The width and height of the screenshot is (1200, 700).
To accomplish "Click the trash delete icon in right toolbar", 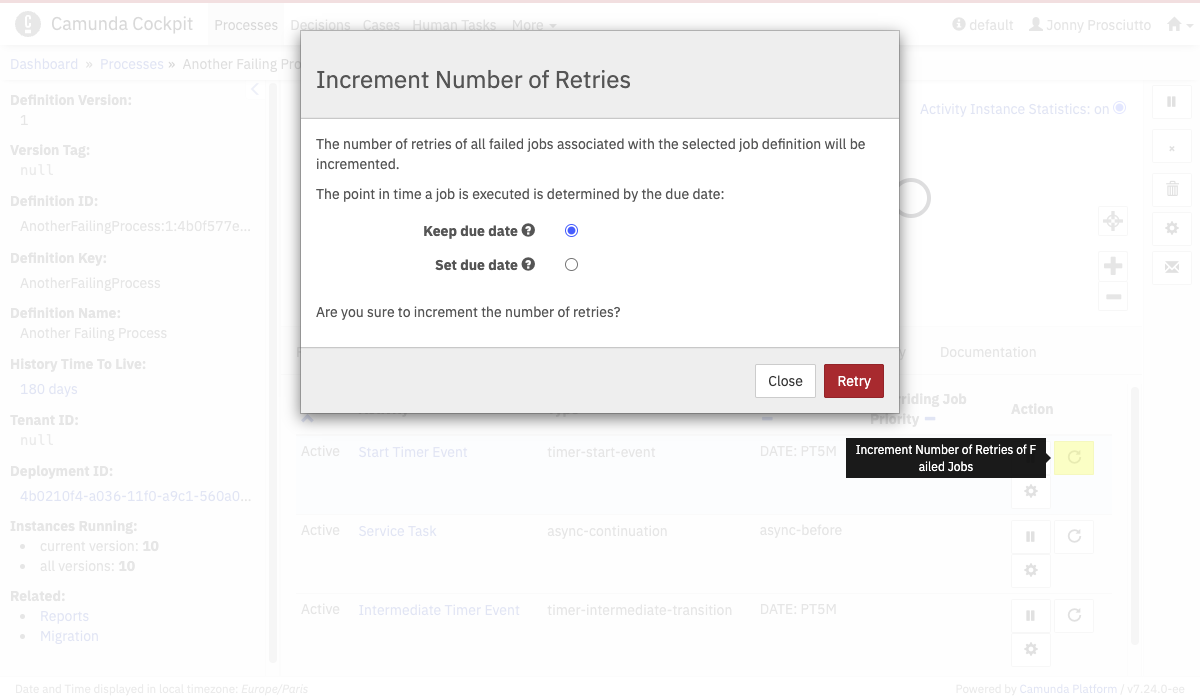I will (x=1172, y=188).
